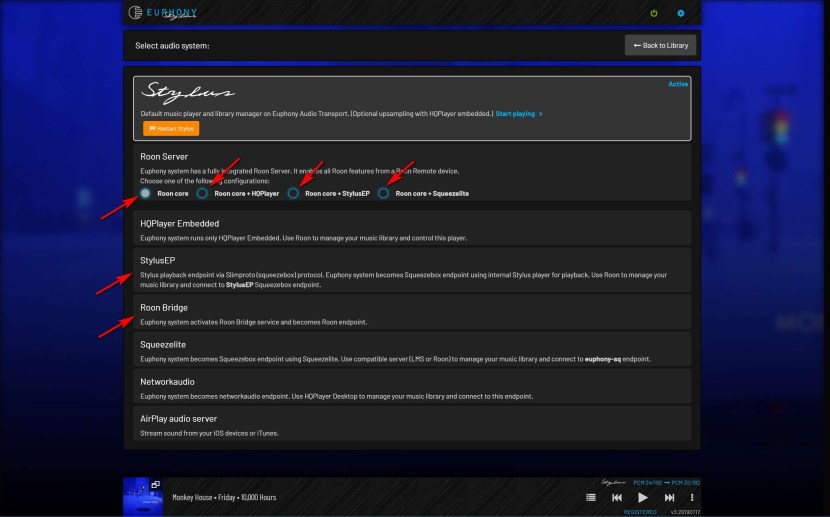
Task: Open the play queue list icon
Action: coord(591,497)
